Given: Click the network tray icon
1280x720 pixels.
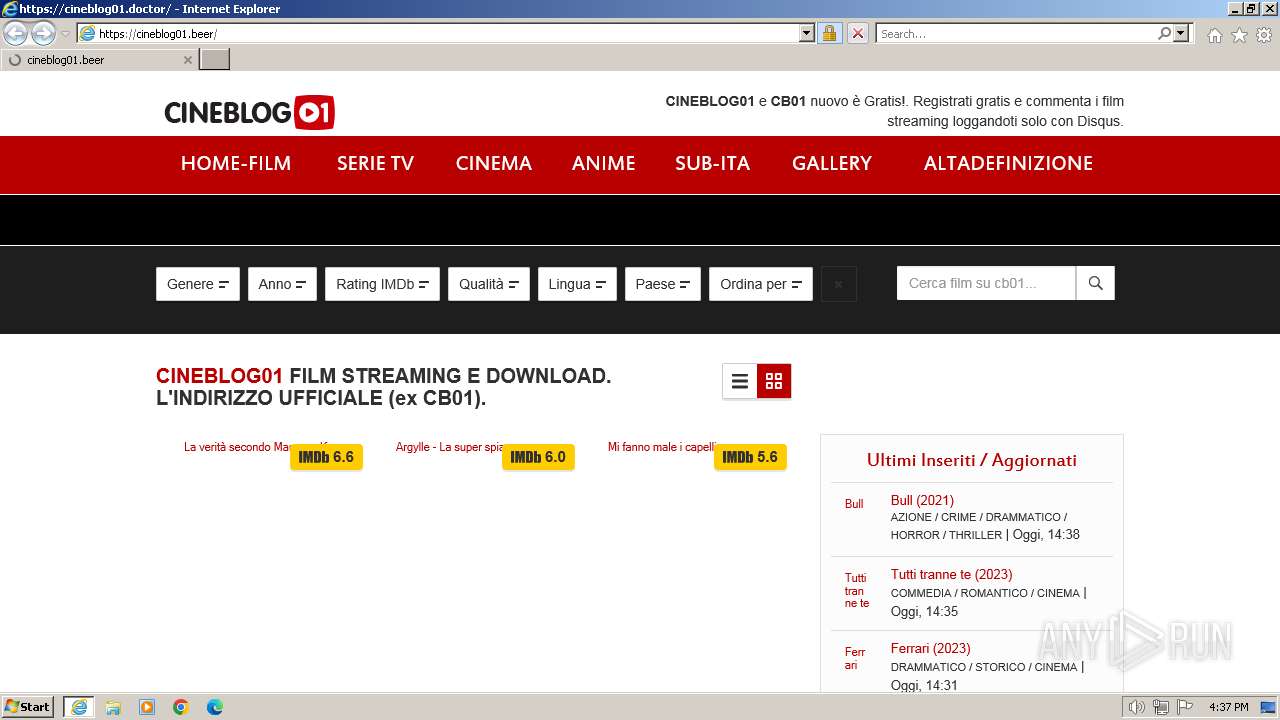Looking at the screenshot, I should [x=1161, y=707].
